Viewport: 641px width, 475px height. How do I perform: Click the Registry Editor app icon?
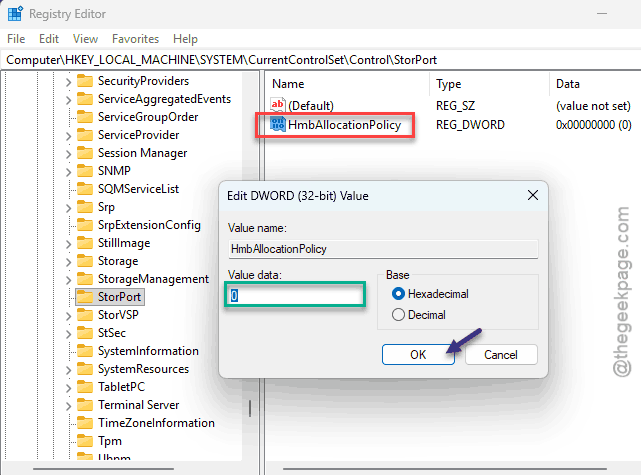[x=15, y=13]
